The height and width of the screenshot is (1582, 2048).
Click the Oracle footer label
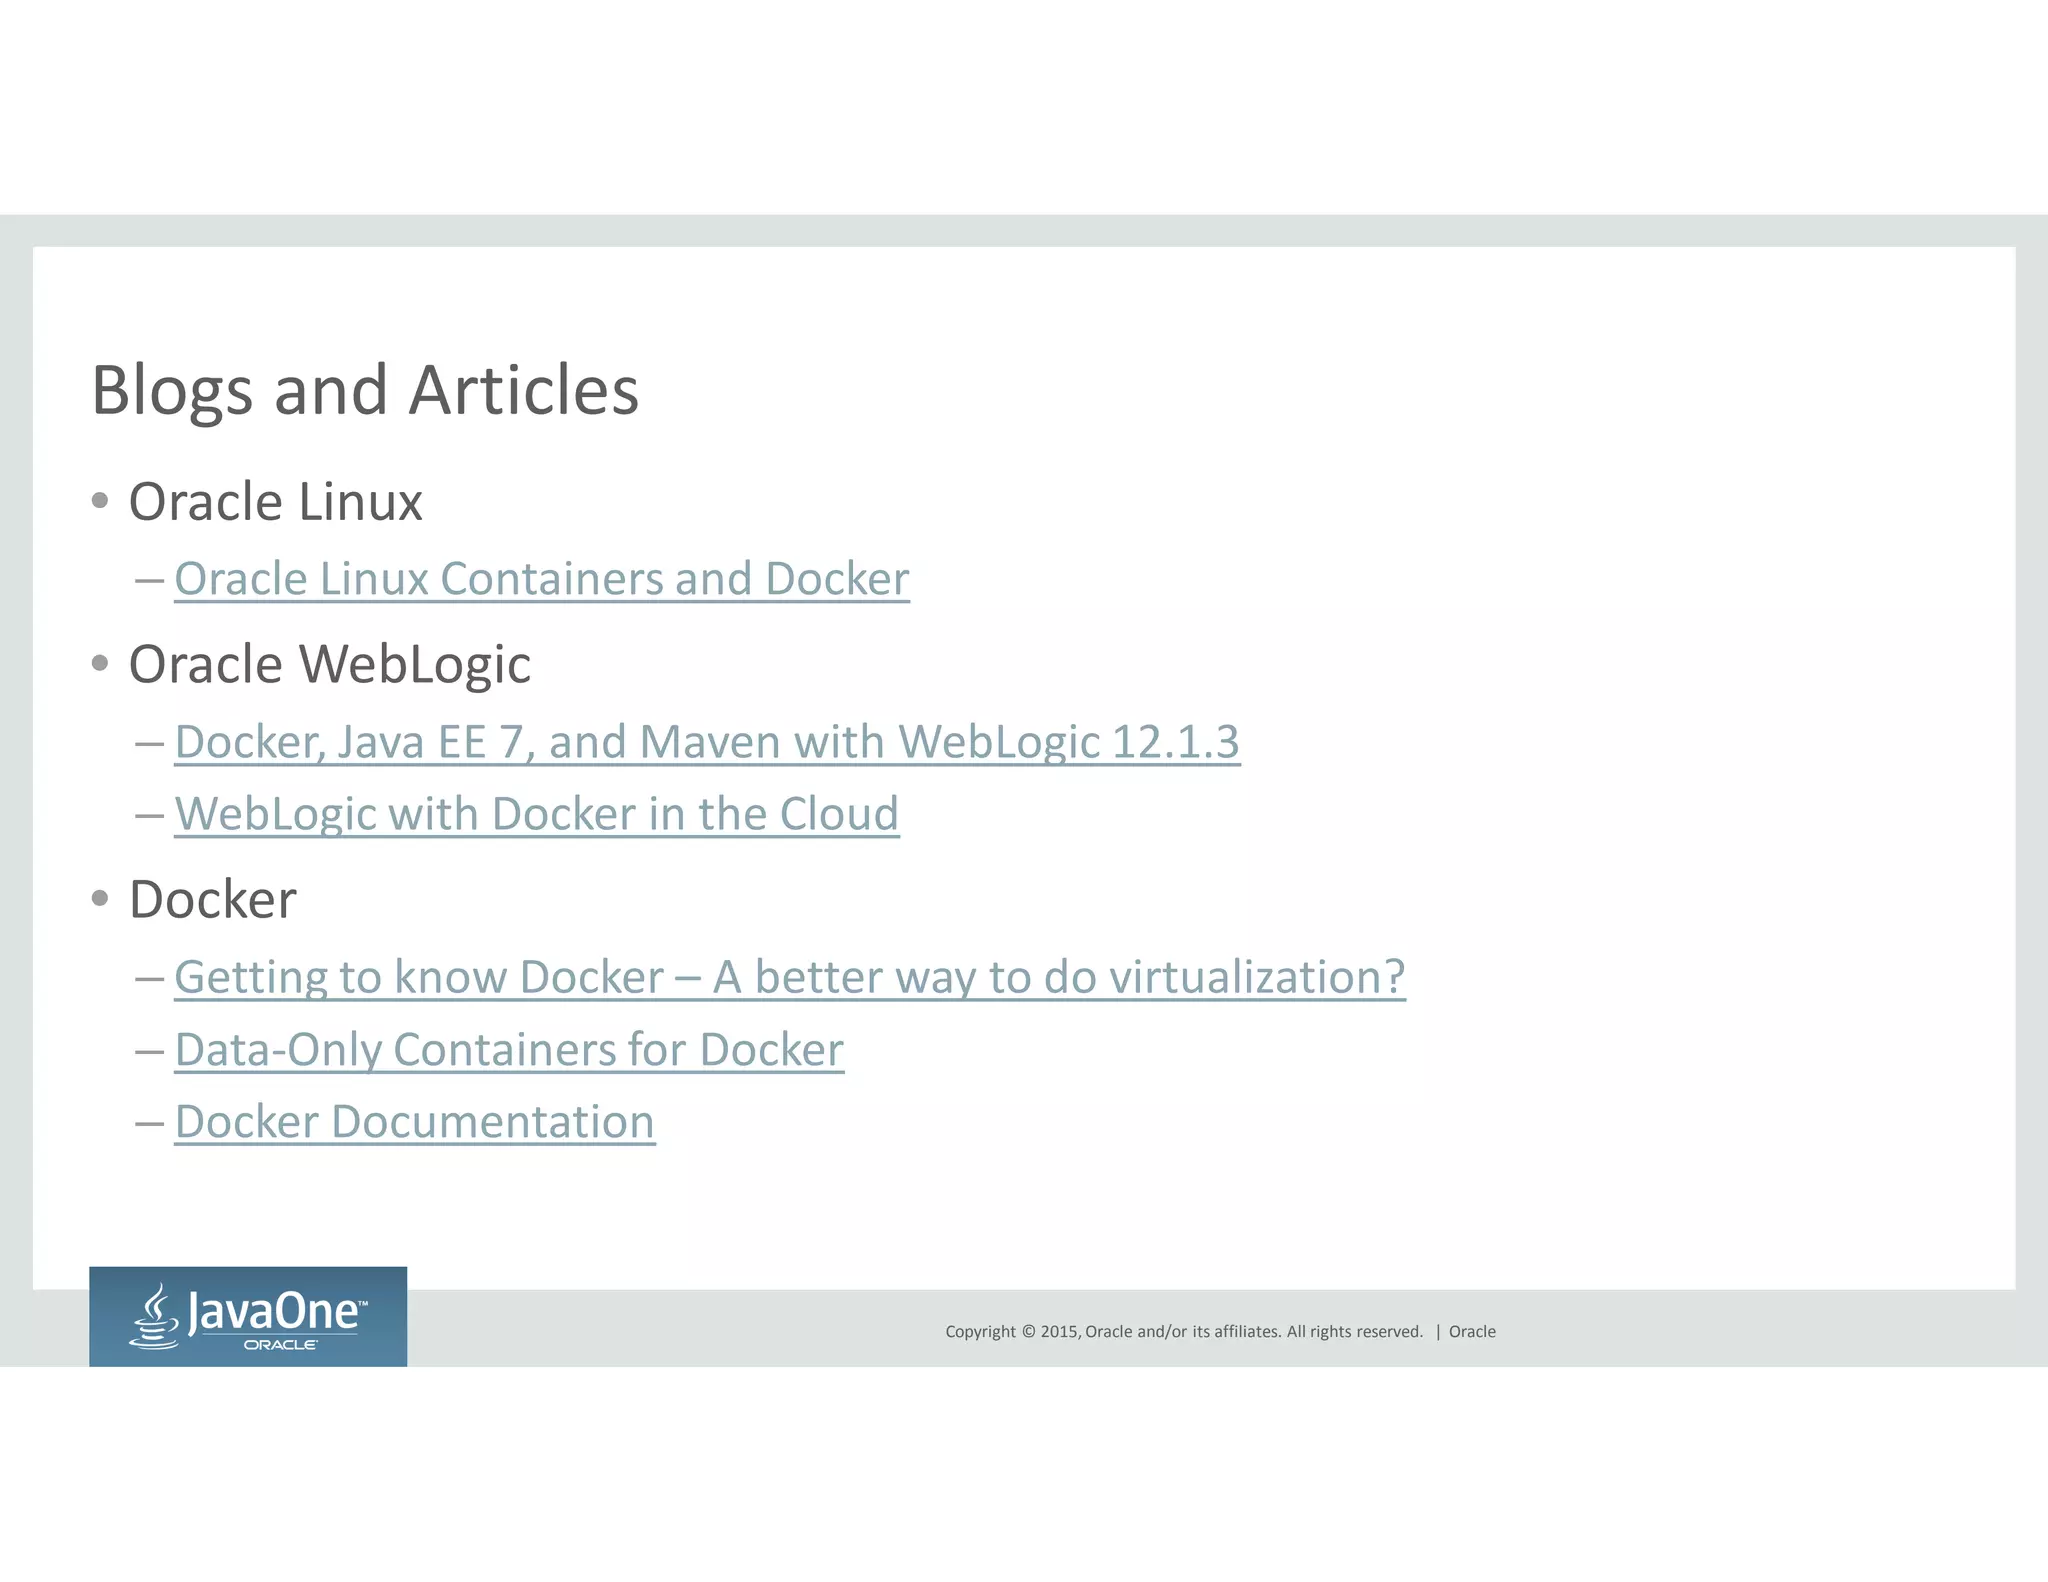1472,1332
